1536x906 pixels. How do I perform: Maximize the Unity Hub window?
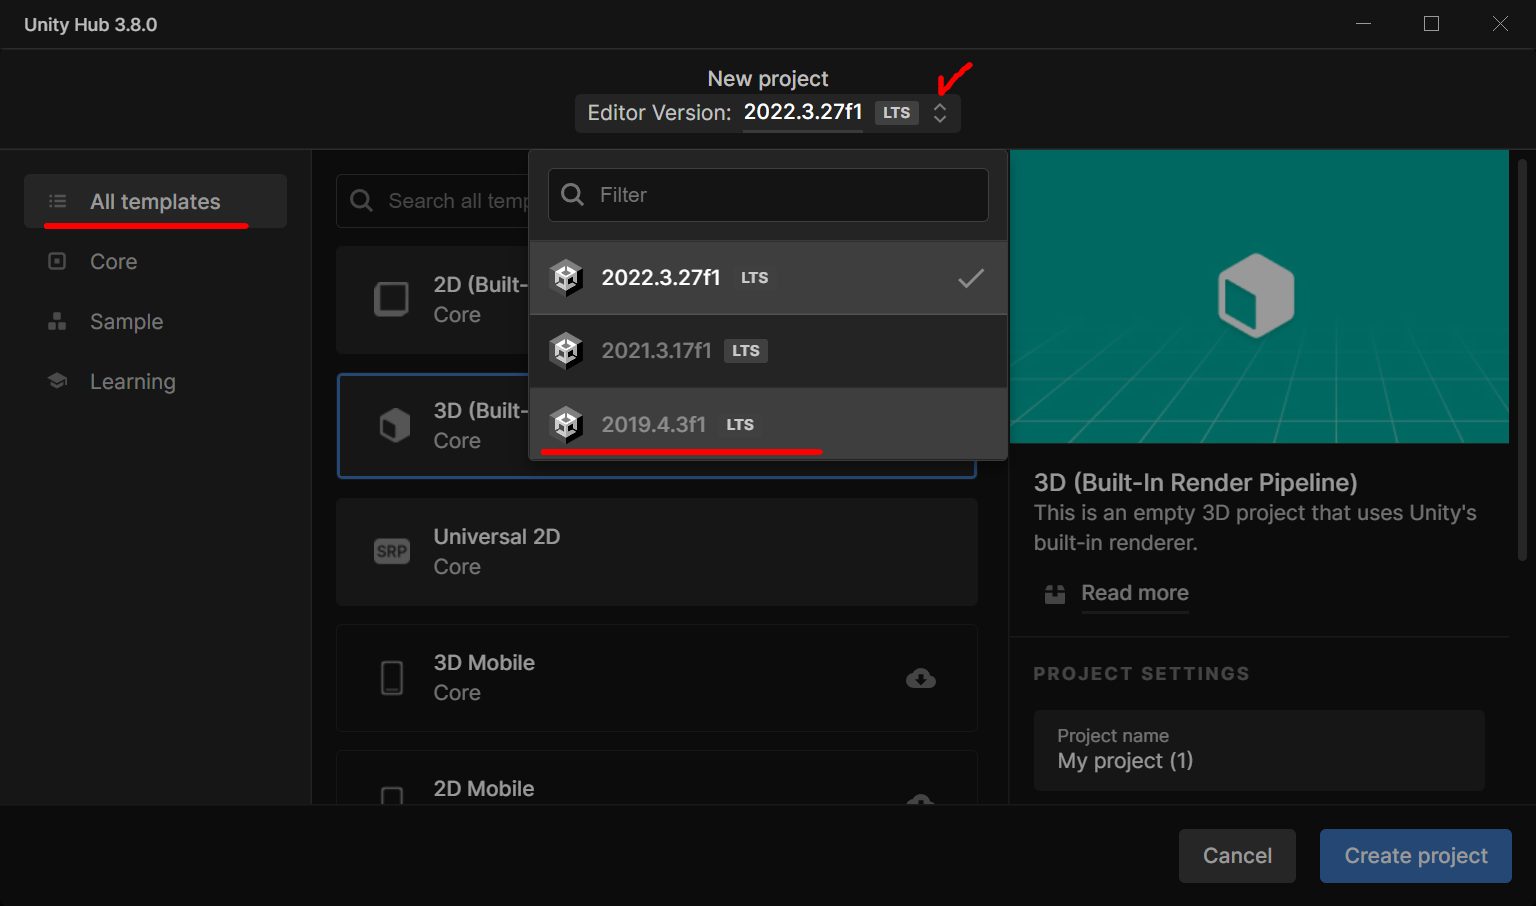click(1432, 24)
